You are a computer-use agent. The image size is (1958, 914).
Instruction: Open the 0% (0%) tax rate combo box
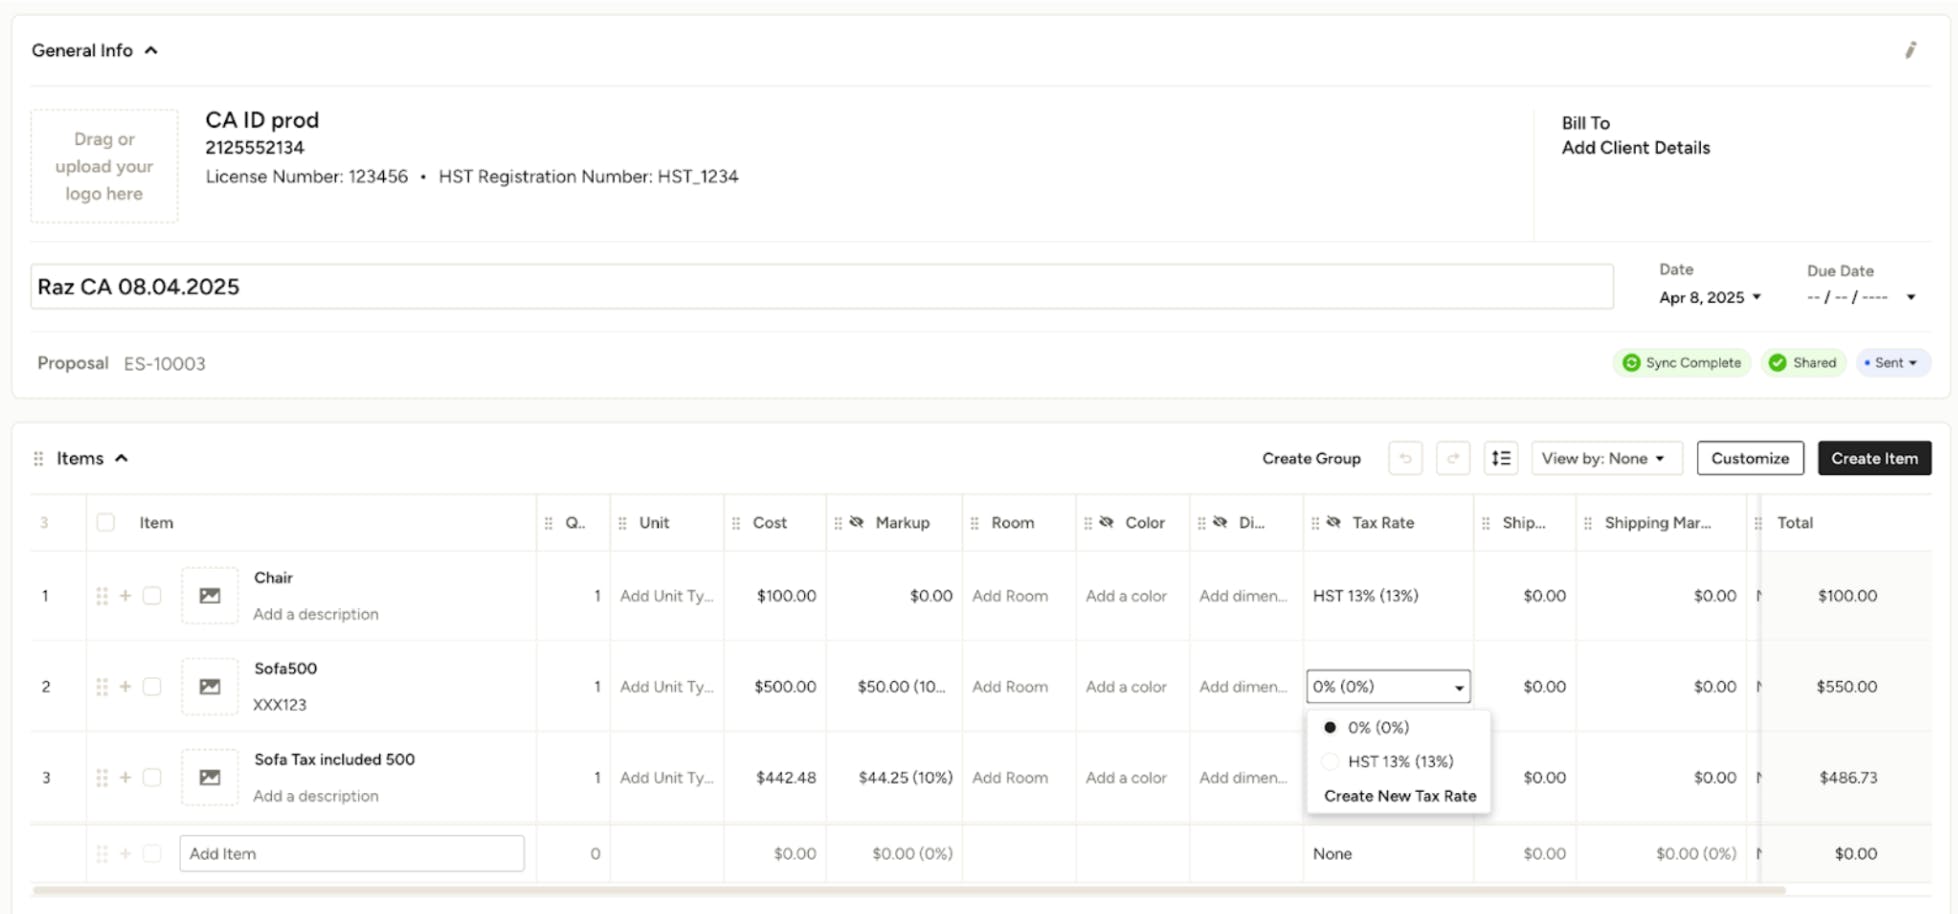1388,687
